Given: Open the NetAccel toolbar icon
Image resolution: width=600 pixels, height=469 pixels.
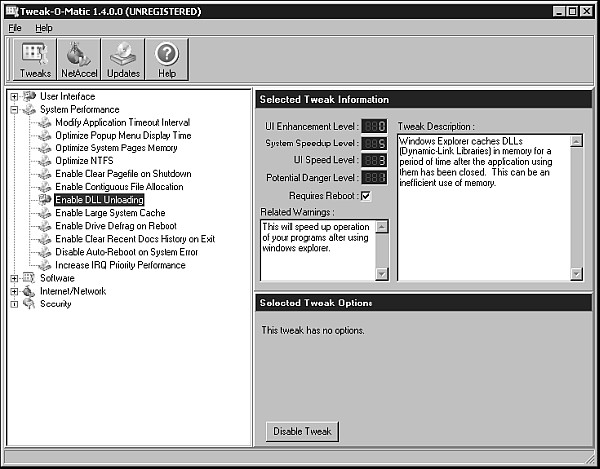Looking at the screenshot, I should (x=79, y=59).
